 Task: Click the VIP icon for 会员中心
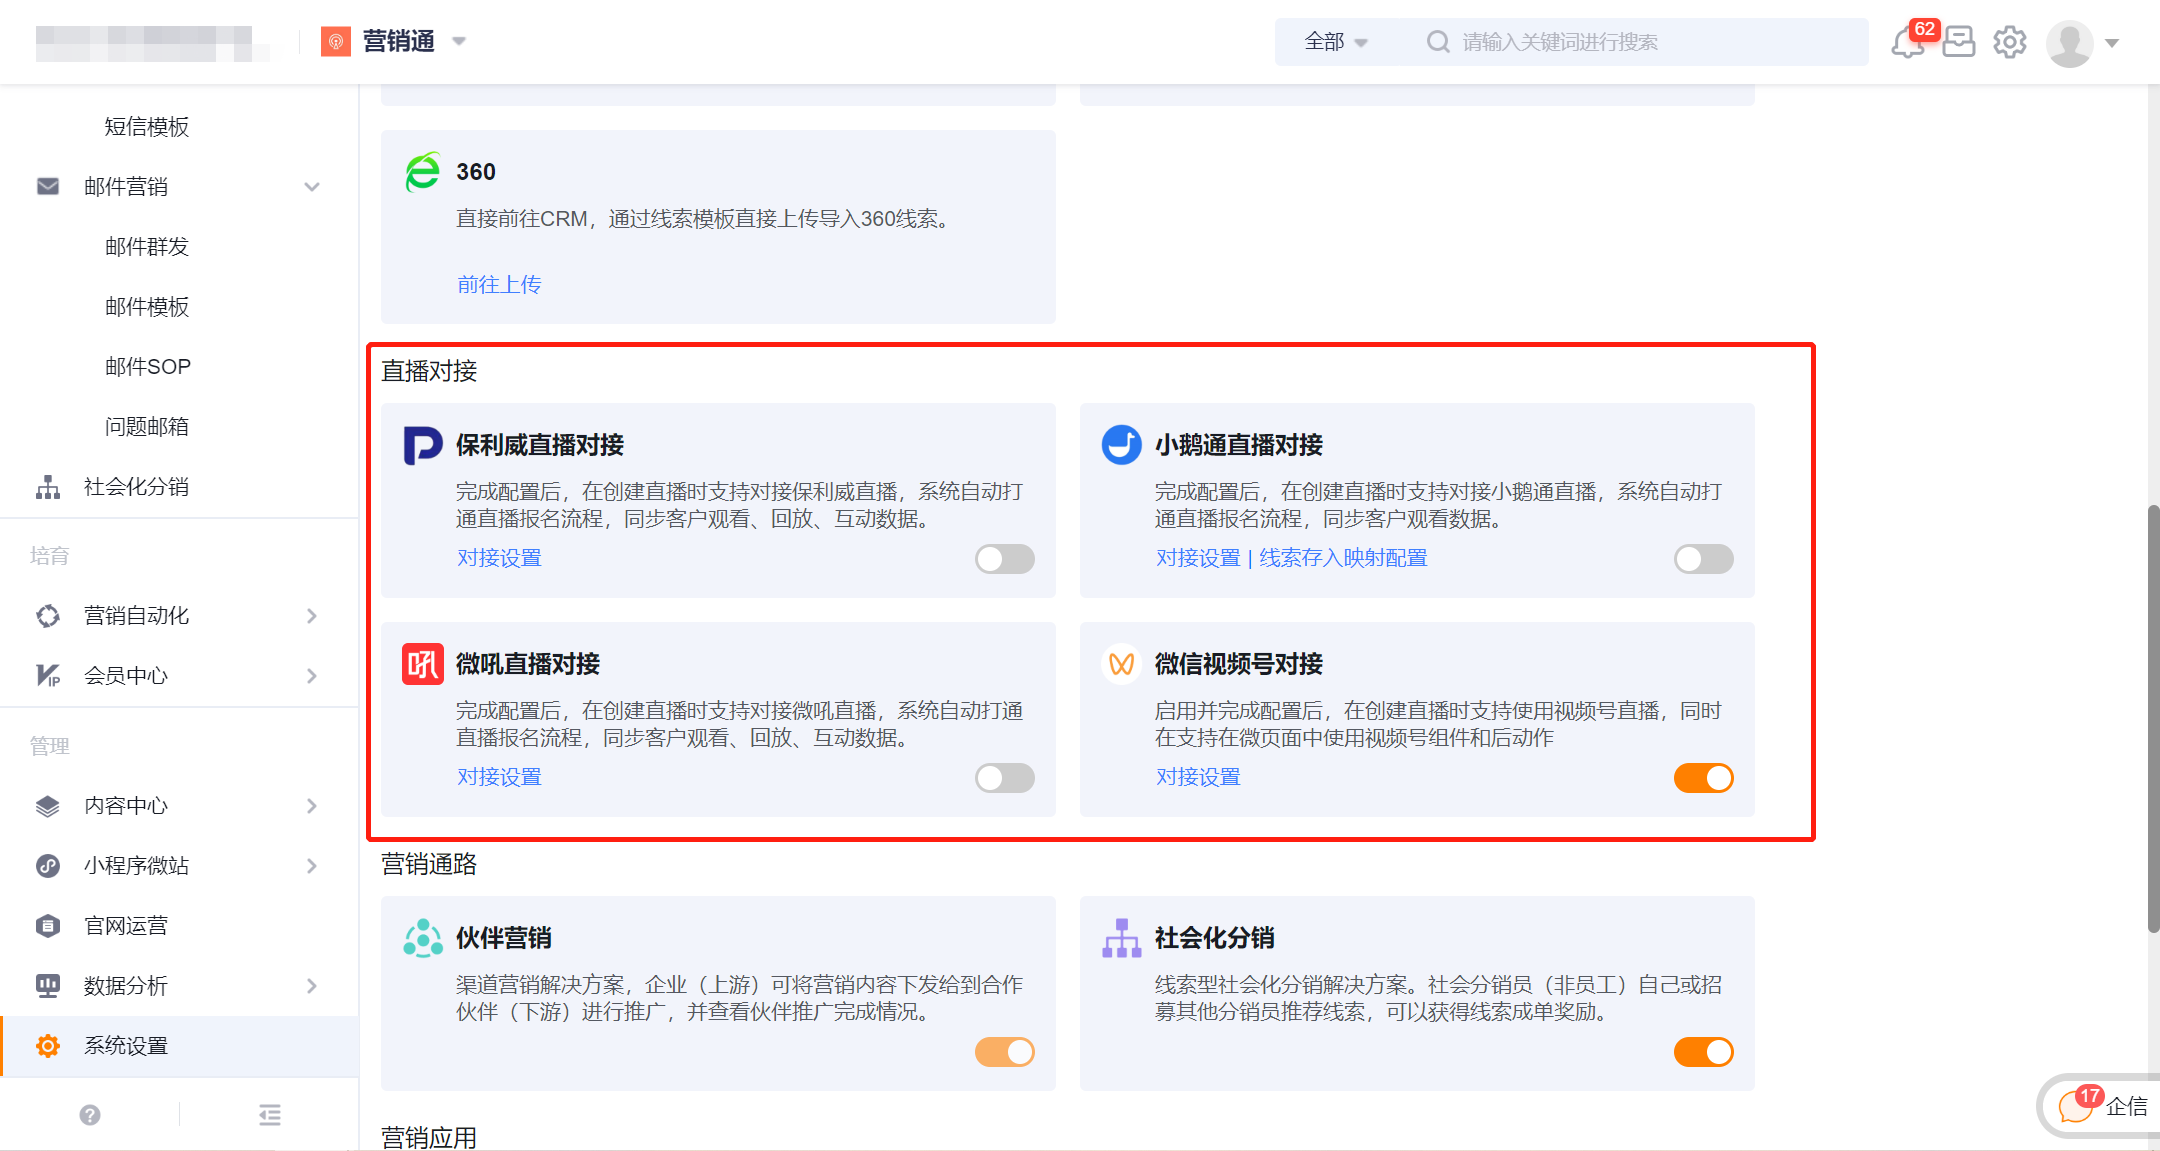point(48,676)
